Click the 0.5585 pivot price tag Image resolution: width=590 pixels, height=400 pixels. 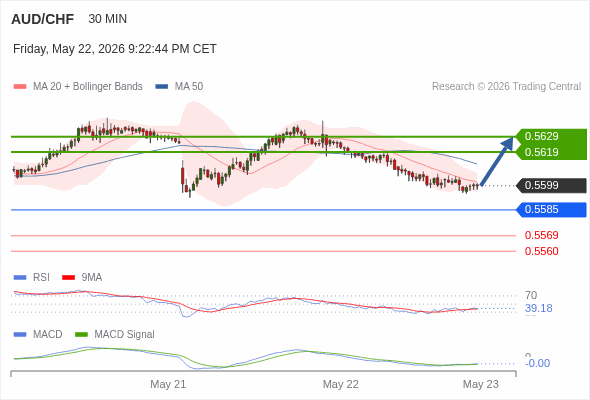(x=550, y=210)
